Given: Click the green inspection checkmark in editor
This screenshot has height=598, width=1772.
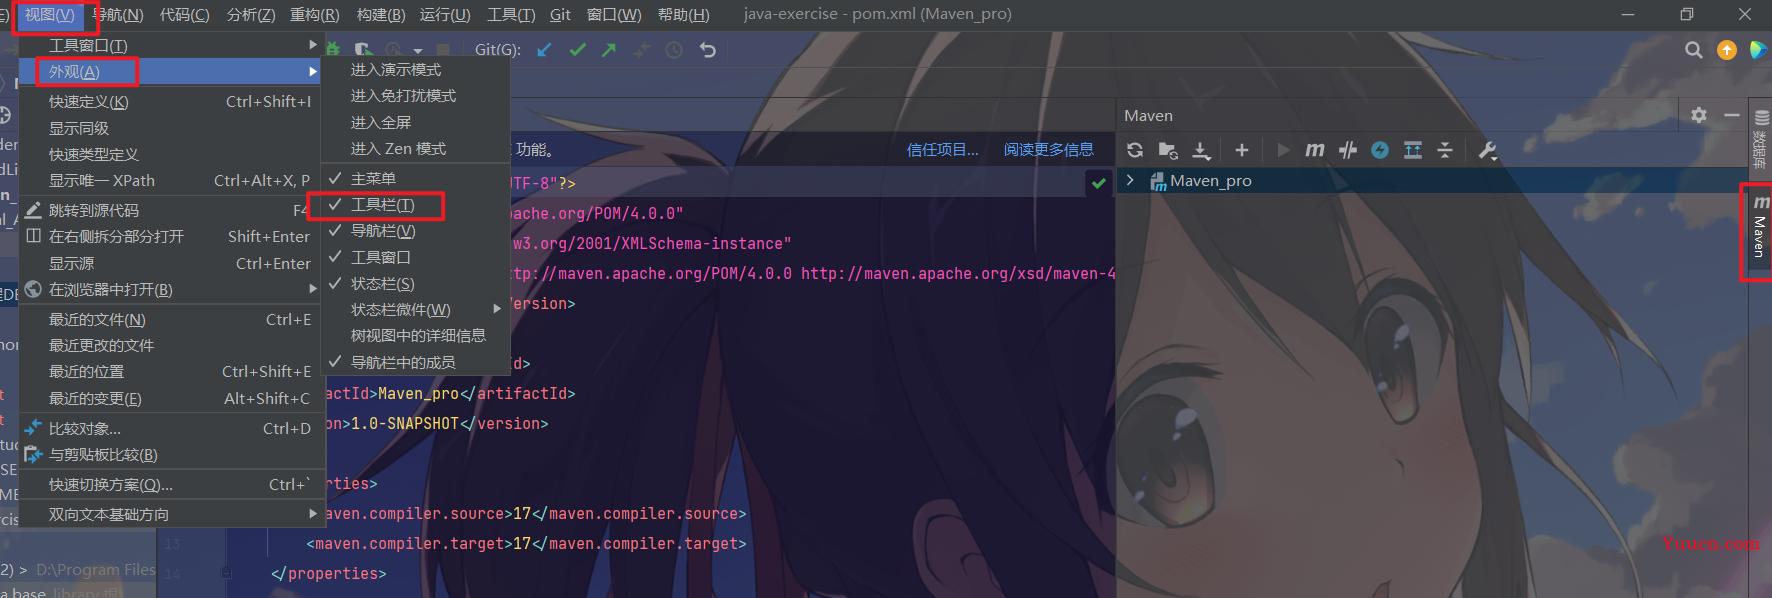Looking at the screenshot, I should pyautogui.click(x=1099, y=183).
